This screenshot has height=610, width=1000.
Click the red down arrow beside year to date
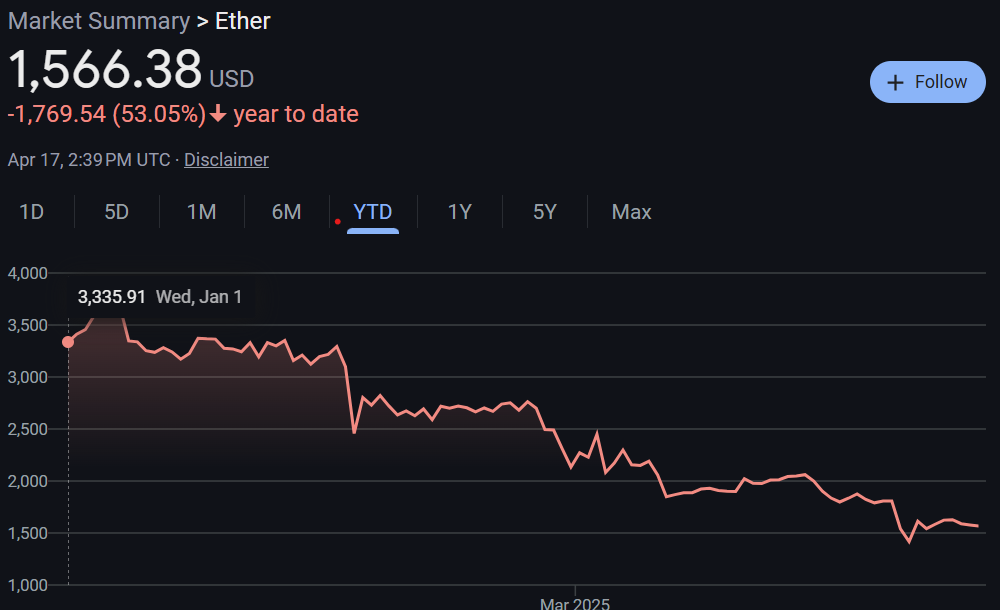click(218, 114)
